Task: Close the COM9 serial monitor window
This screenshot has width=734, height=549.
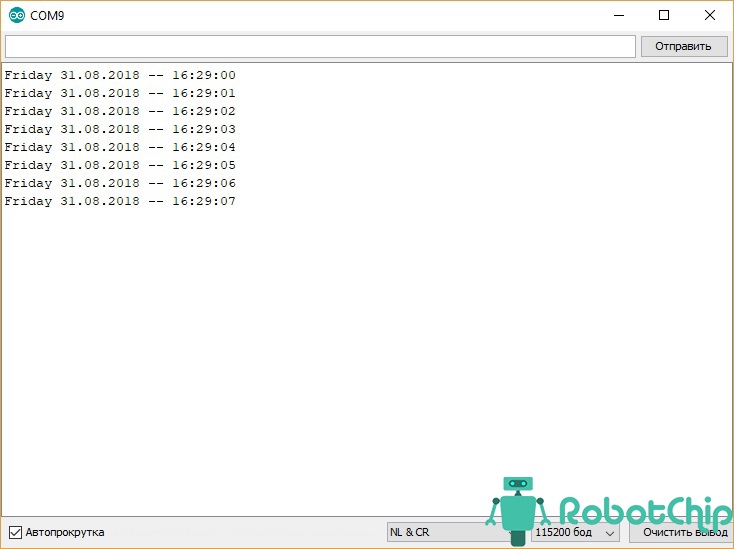Action: 710,15
